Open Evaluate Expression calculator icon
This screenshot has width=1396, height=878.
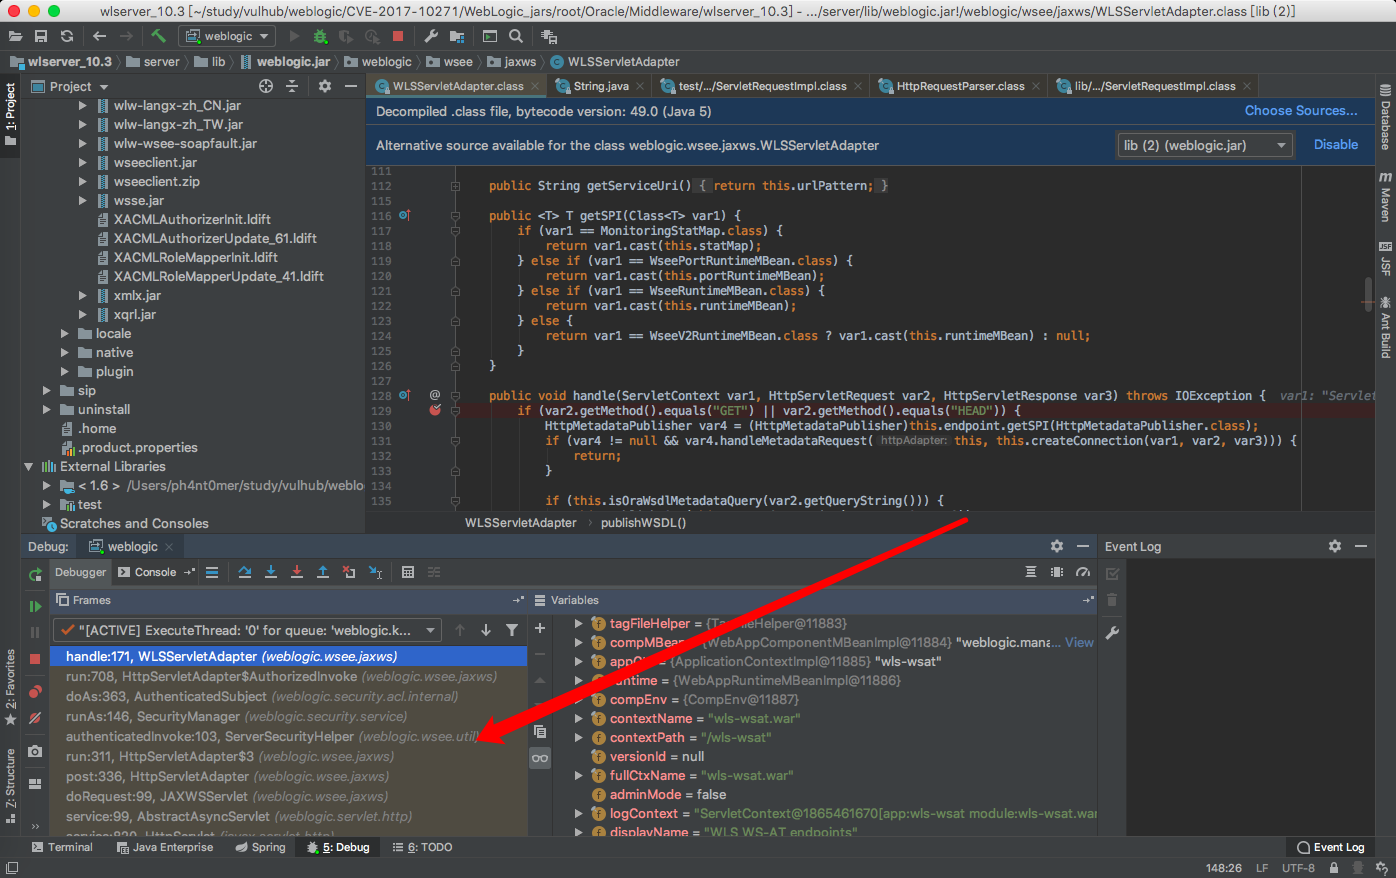coord(408,572)
